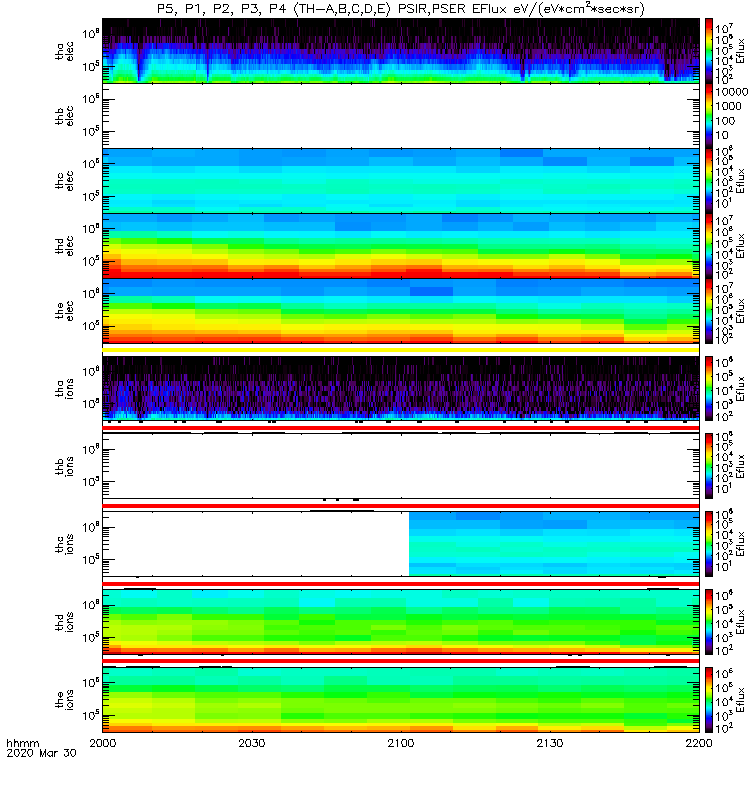Click the 'thc elec' panel label

(64, 181)
